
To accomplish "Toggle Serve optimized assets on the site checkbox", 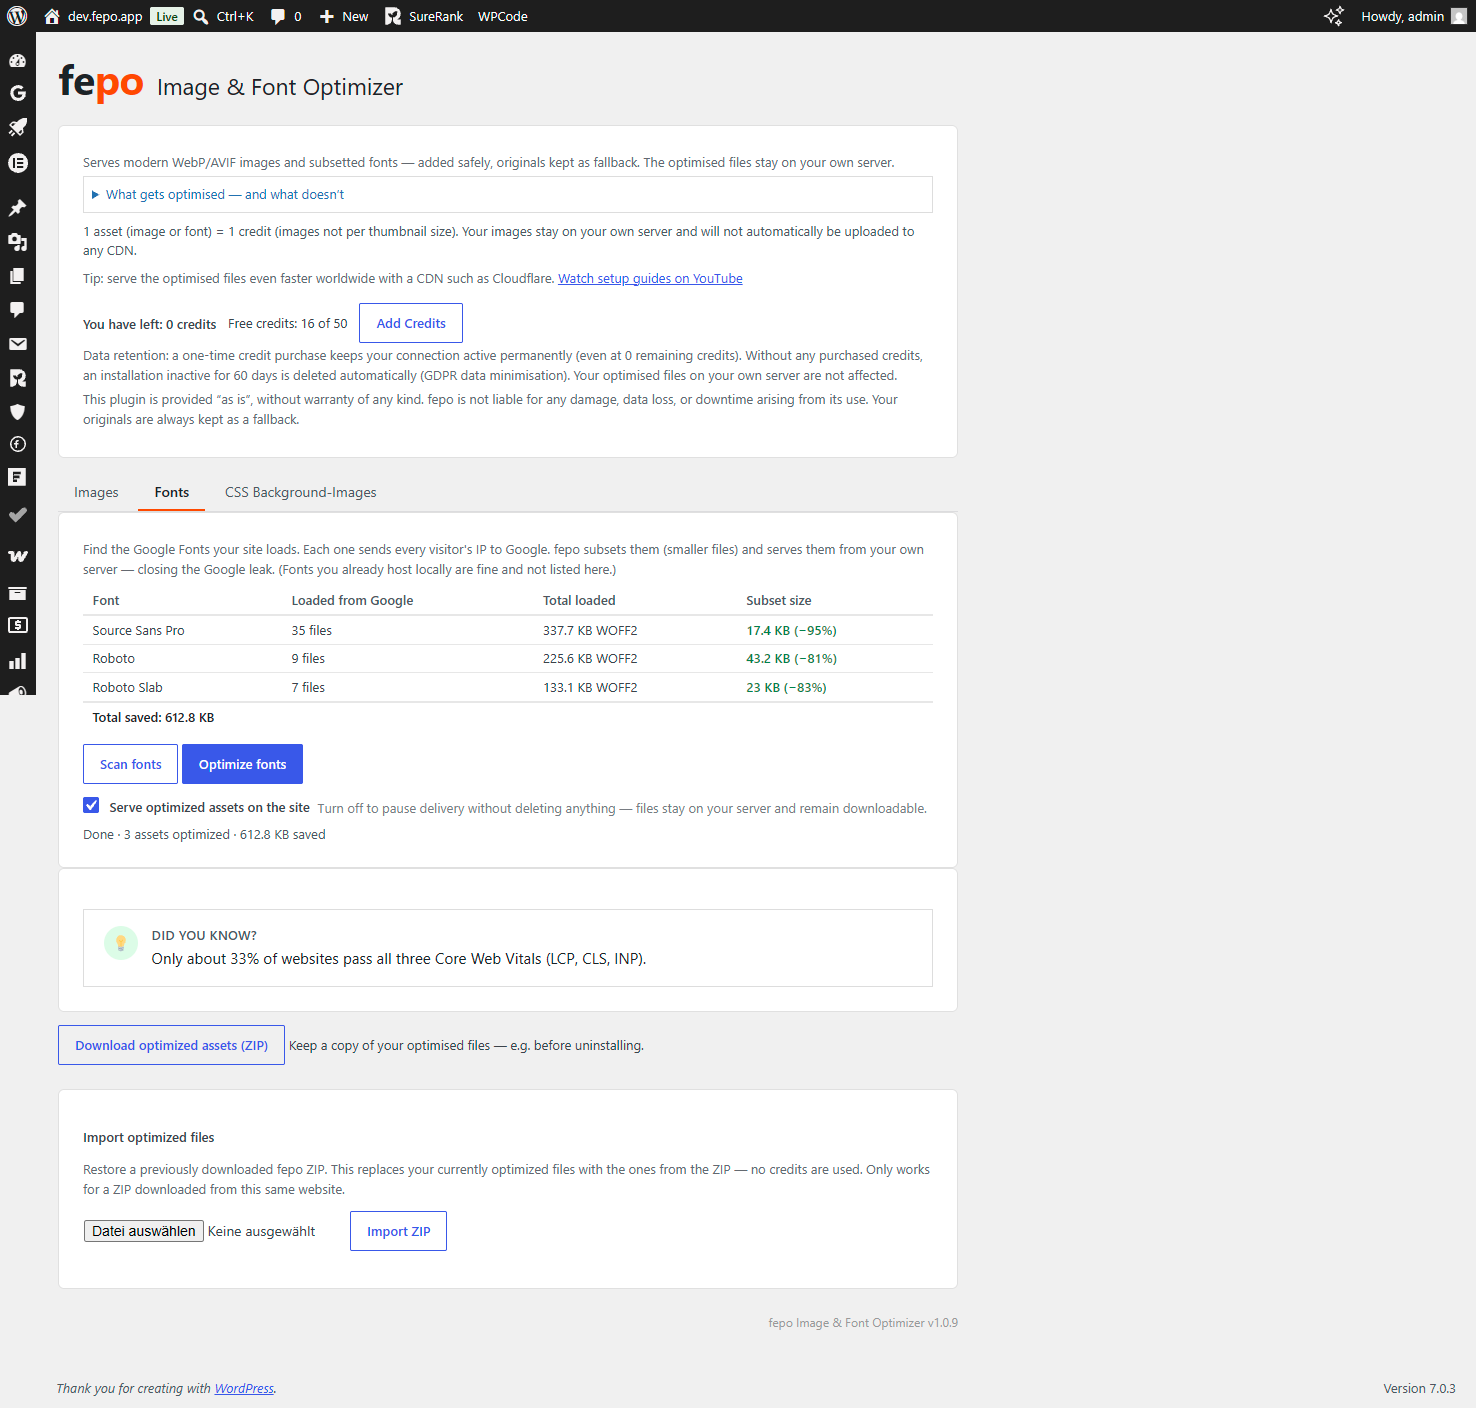I will (91, 805).
